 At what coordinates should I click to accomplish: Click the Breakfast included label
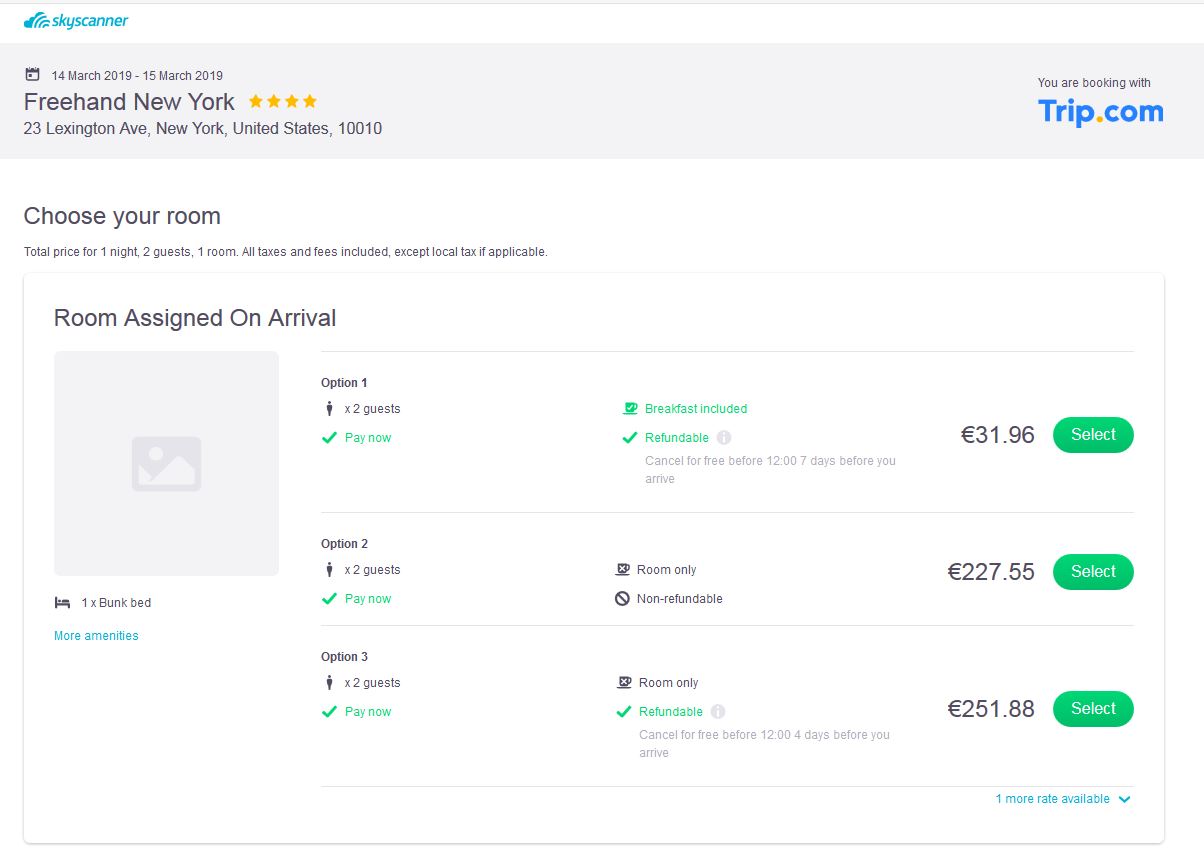[696, 409]
